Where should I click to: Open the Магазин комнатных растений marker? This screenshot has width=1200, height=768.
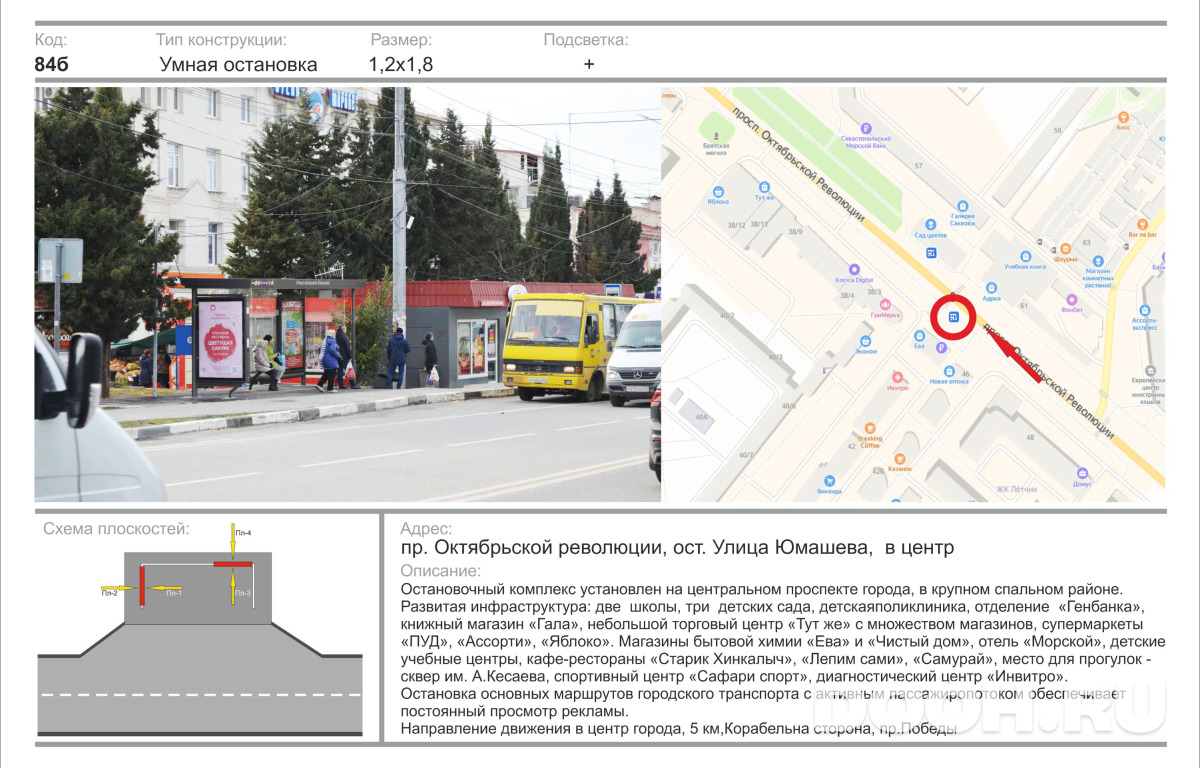click(1097, 260)
